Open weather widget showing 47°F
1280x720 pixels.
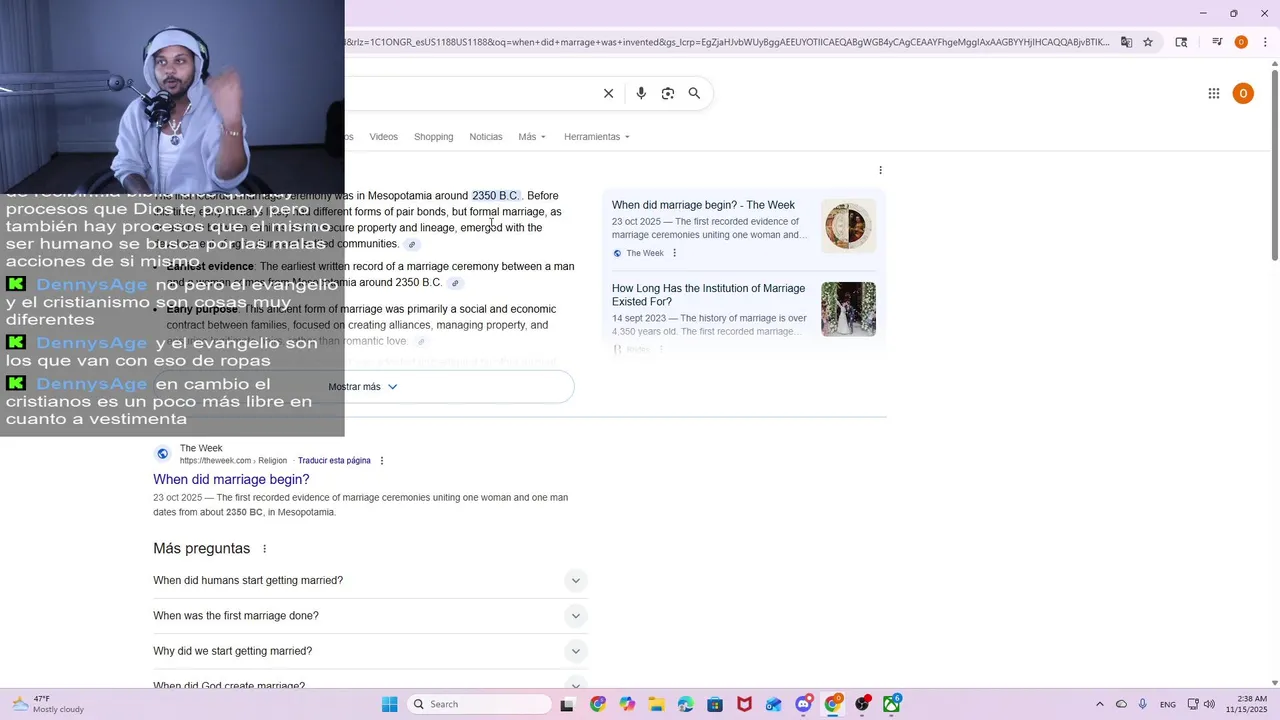[x=47, y=704]
